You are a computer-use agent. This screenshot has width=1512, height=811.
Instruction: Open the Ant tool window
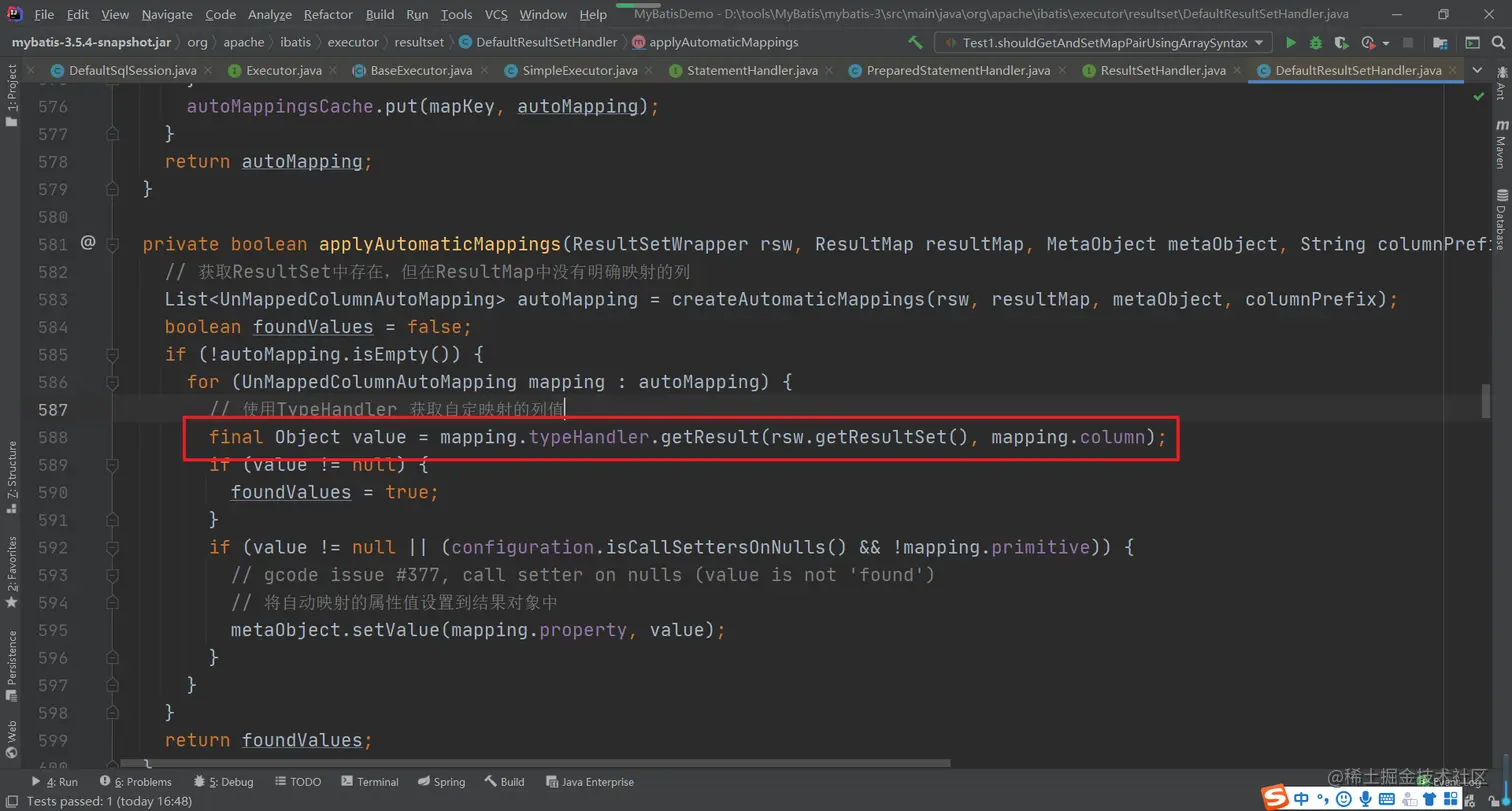pyautogui.click(x=1501, y=84)
